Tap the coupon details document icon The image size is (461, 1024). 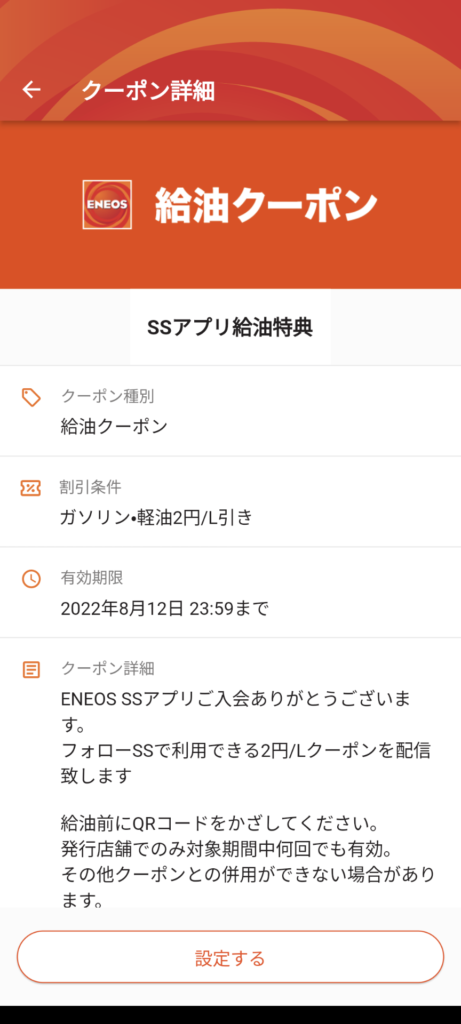(x=31, y=669)
